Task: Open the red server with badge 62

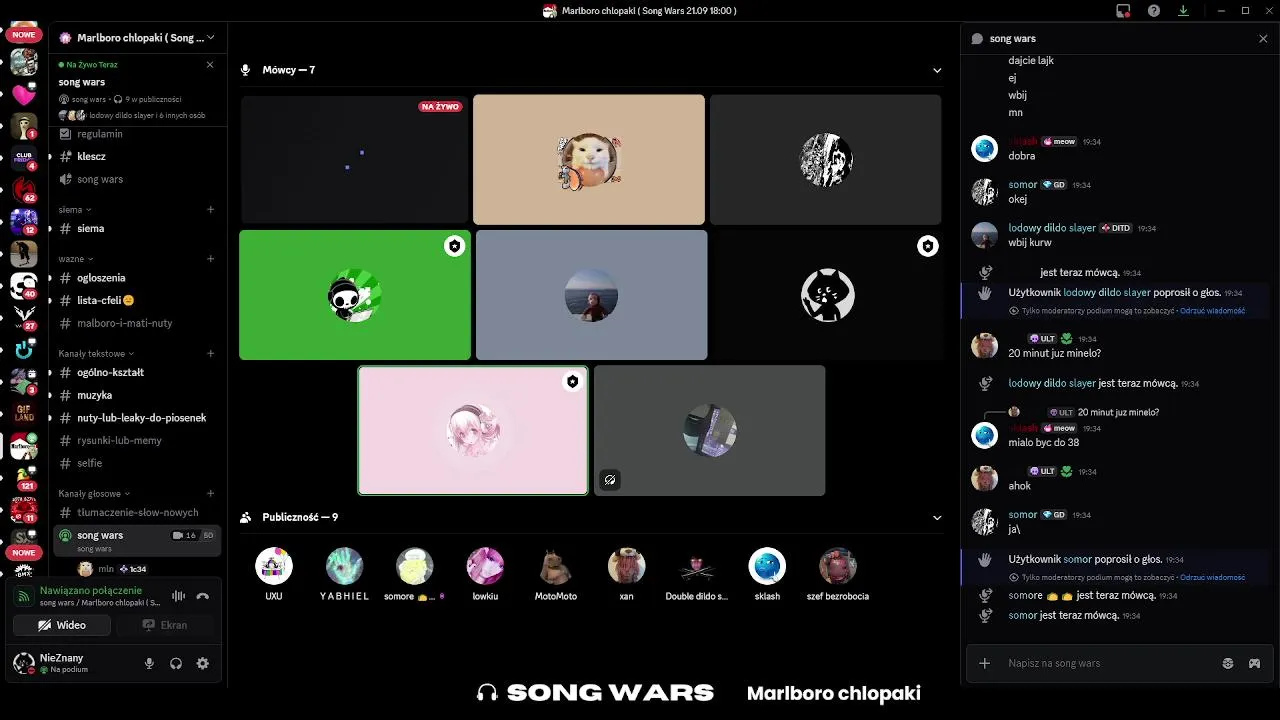Action: coord(24,191)
